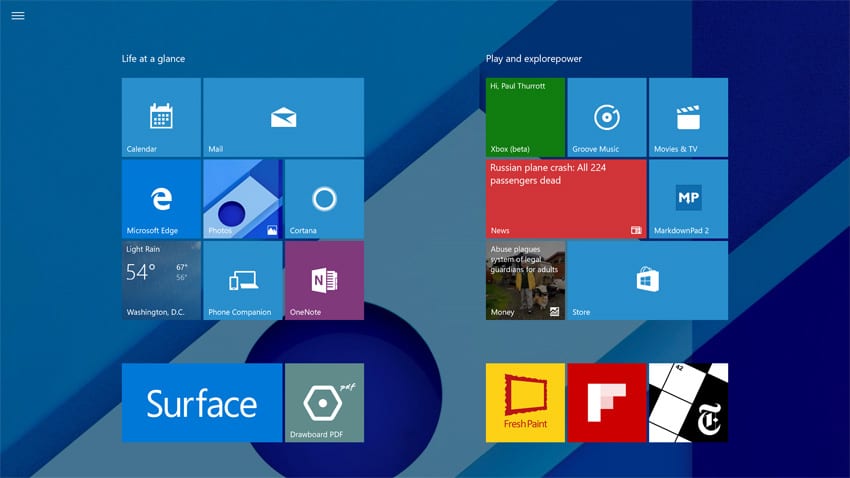
Task: Select the 'Play and explorepower' group title
Action: click(534, 59)
